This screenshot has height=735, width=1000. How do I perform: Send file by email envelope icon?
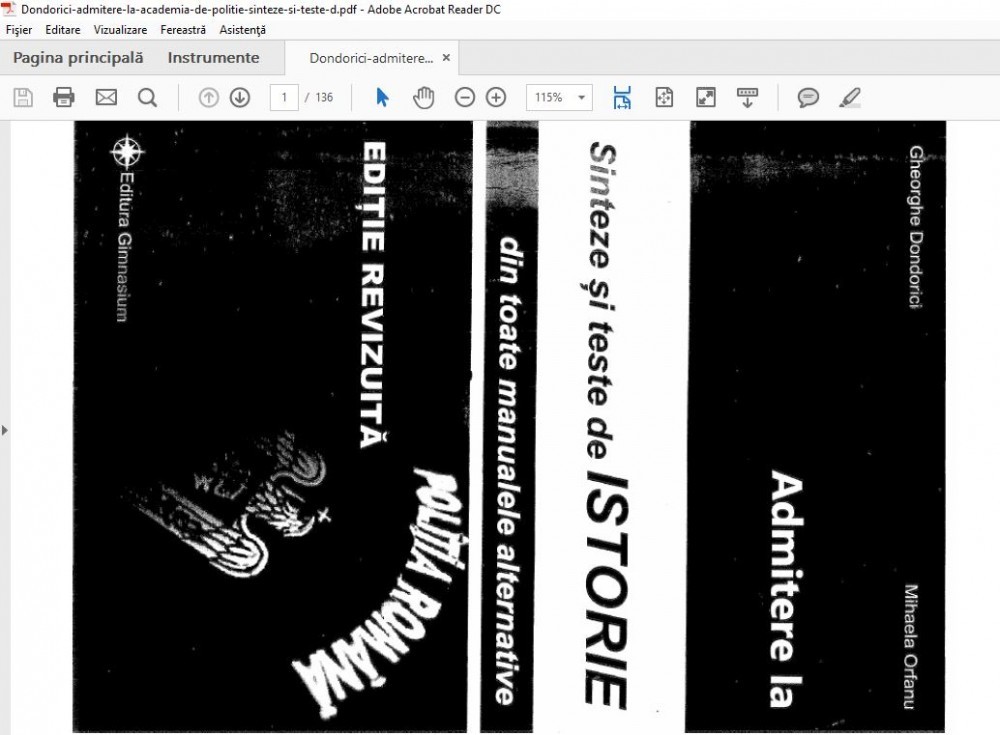point(106,98)
